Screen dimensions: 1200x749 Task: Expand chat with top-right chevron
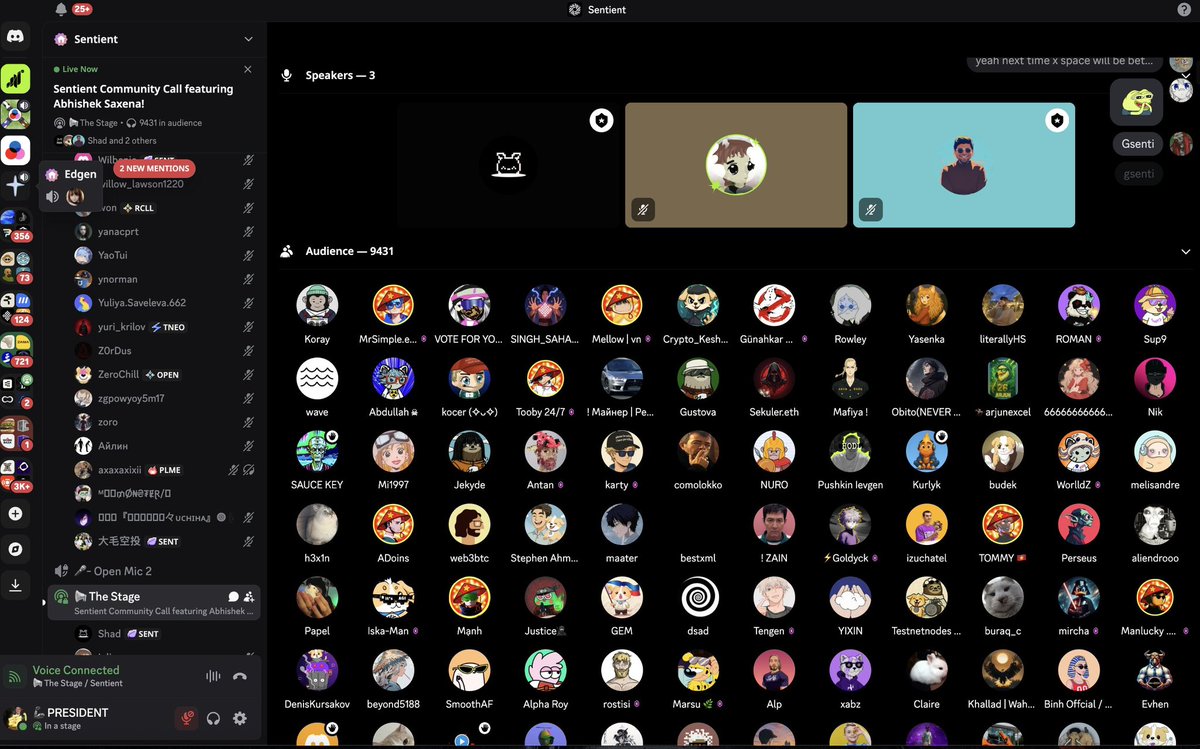click(x=1186, y=75)
